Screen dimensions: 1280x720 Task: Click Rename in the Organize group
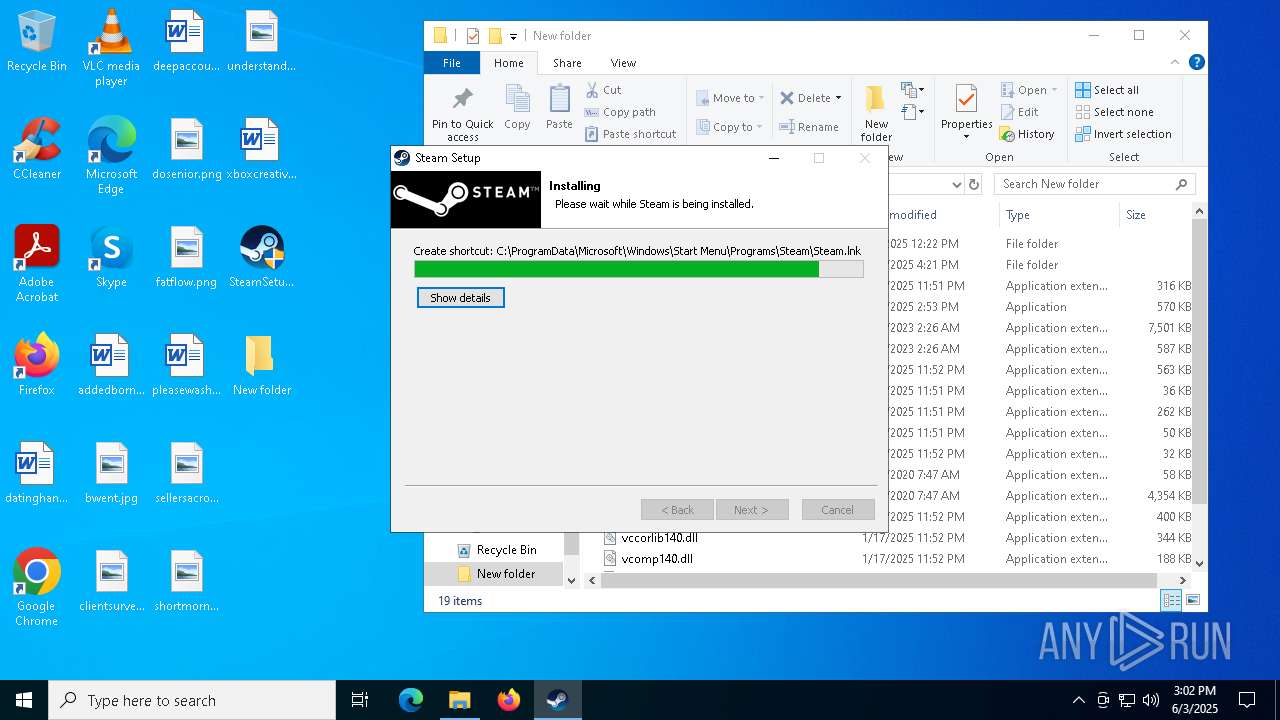[x=809, y=127]
